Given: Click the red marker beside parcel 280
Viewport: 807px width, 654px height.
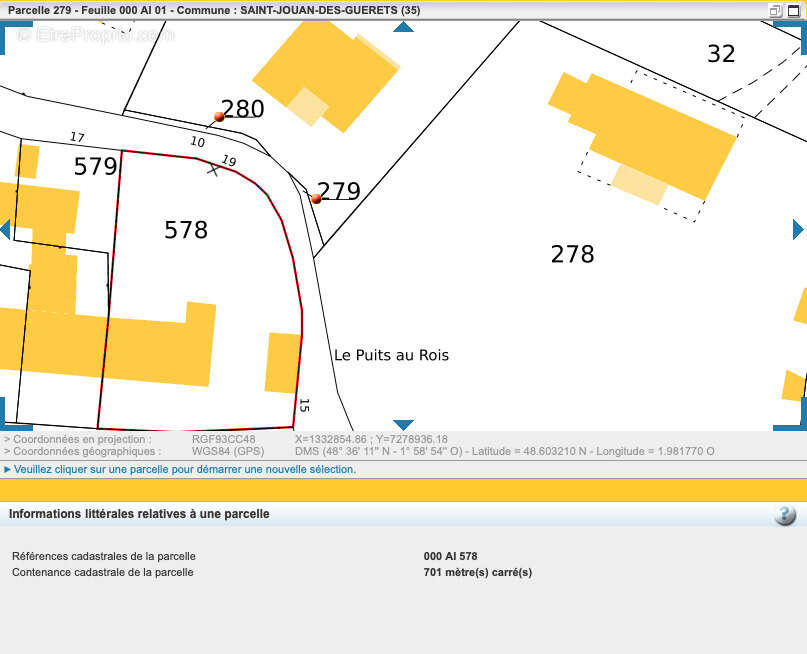Looking at the screenshot, I should click(x=219, y=117).
